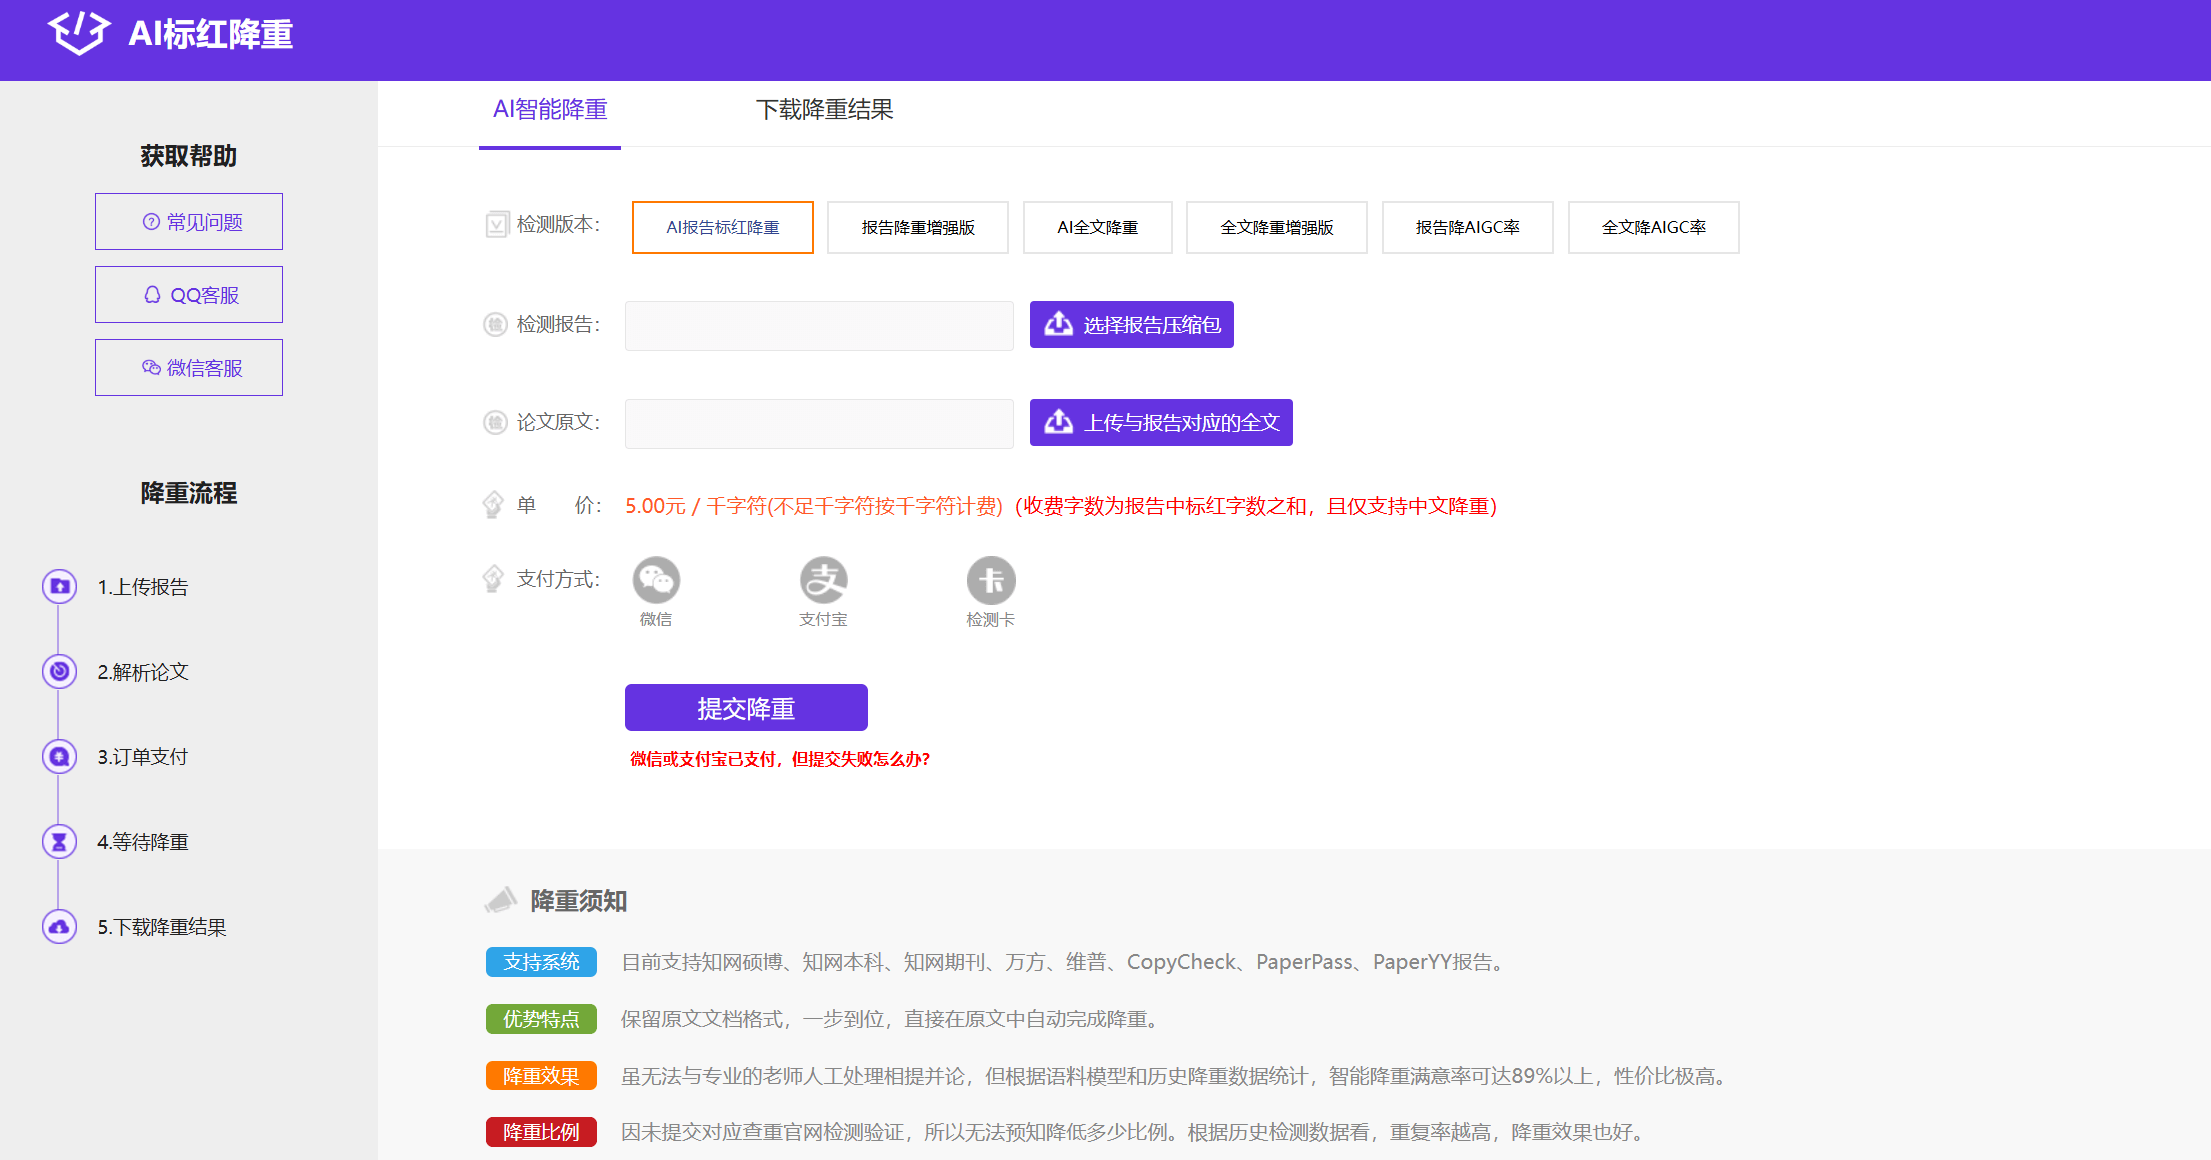Open the payment failure help link
Viewport: 2211px width, 1160px height.
click(780, 759)
